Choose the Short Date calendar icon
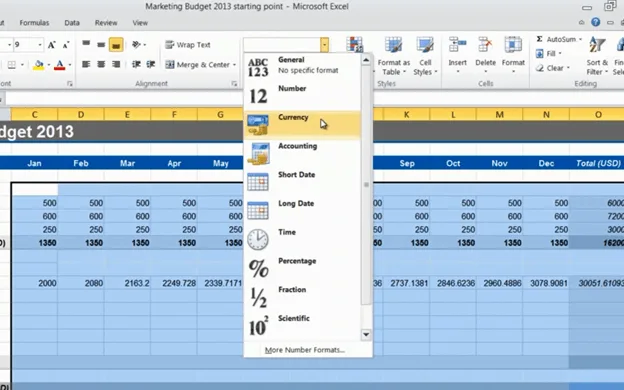 [258, 181]
